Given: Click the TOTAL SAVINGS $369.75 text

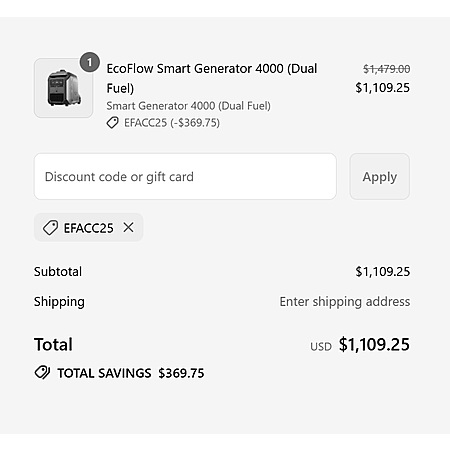Looking at the screenshot, I should [131, 373].
